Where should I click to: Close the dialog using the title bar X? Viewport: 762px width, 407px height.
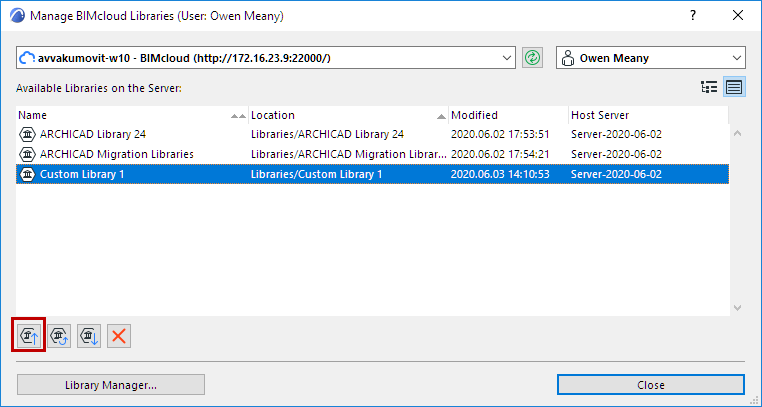738,16
